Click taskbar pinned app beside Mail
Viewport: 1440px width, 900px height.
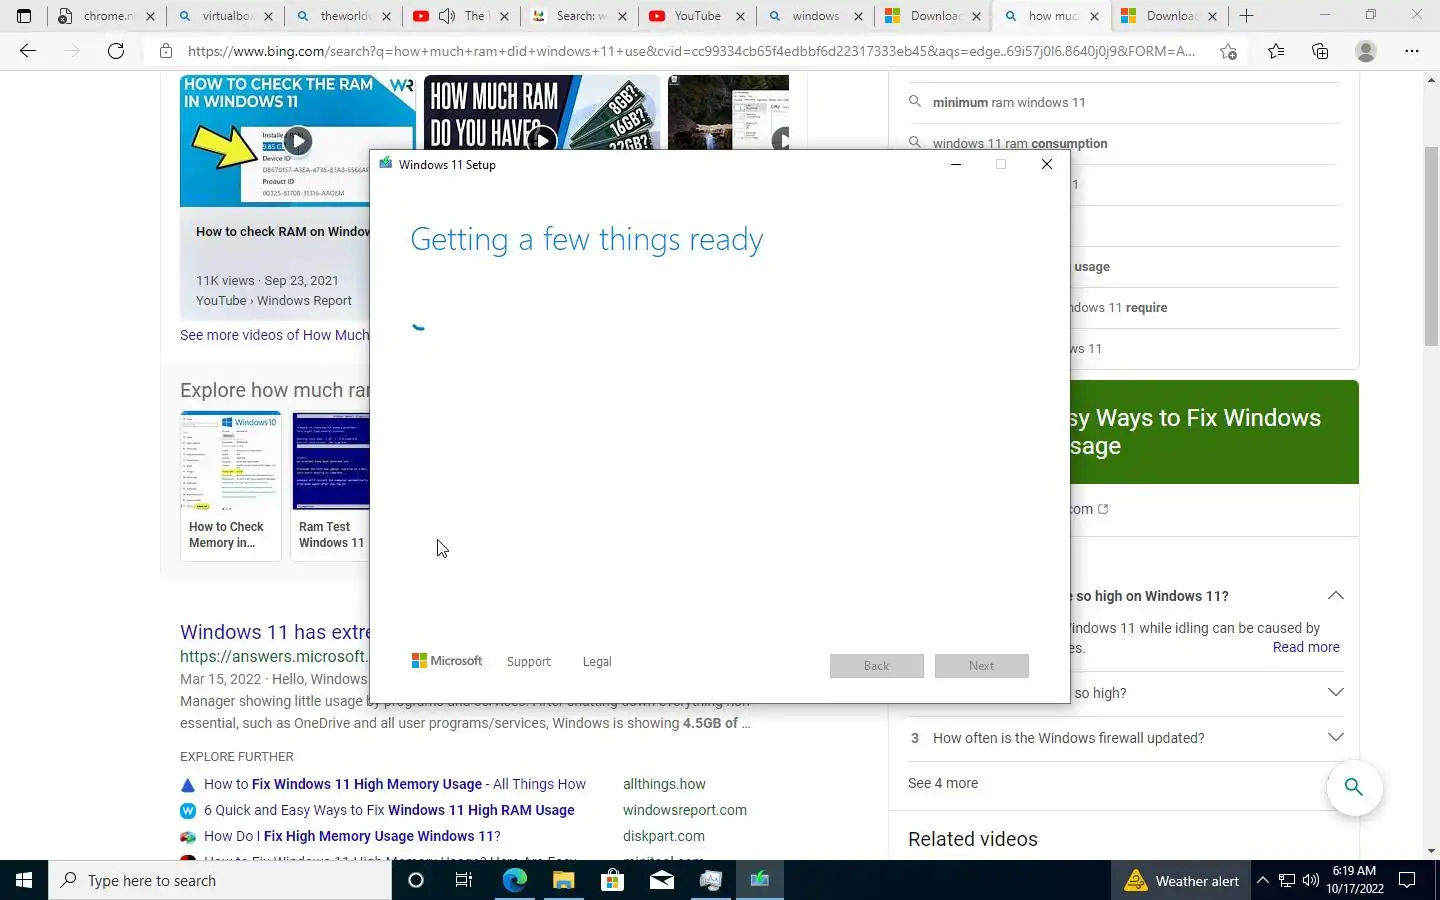(711, 880)
